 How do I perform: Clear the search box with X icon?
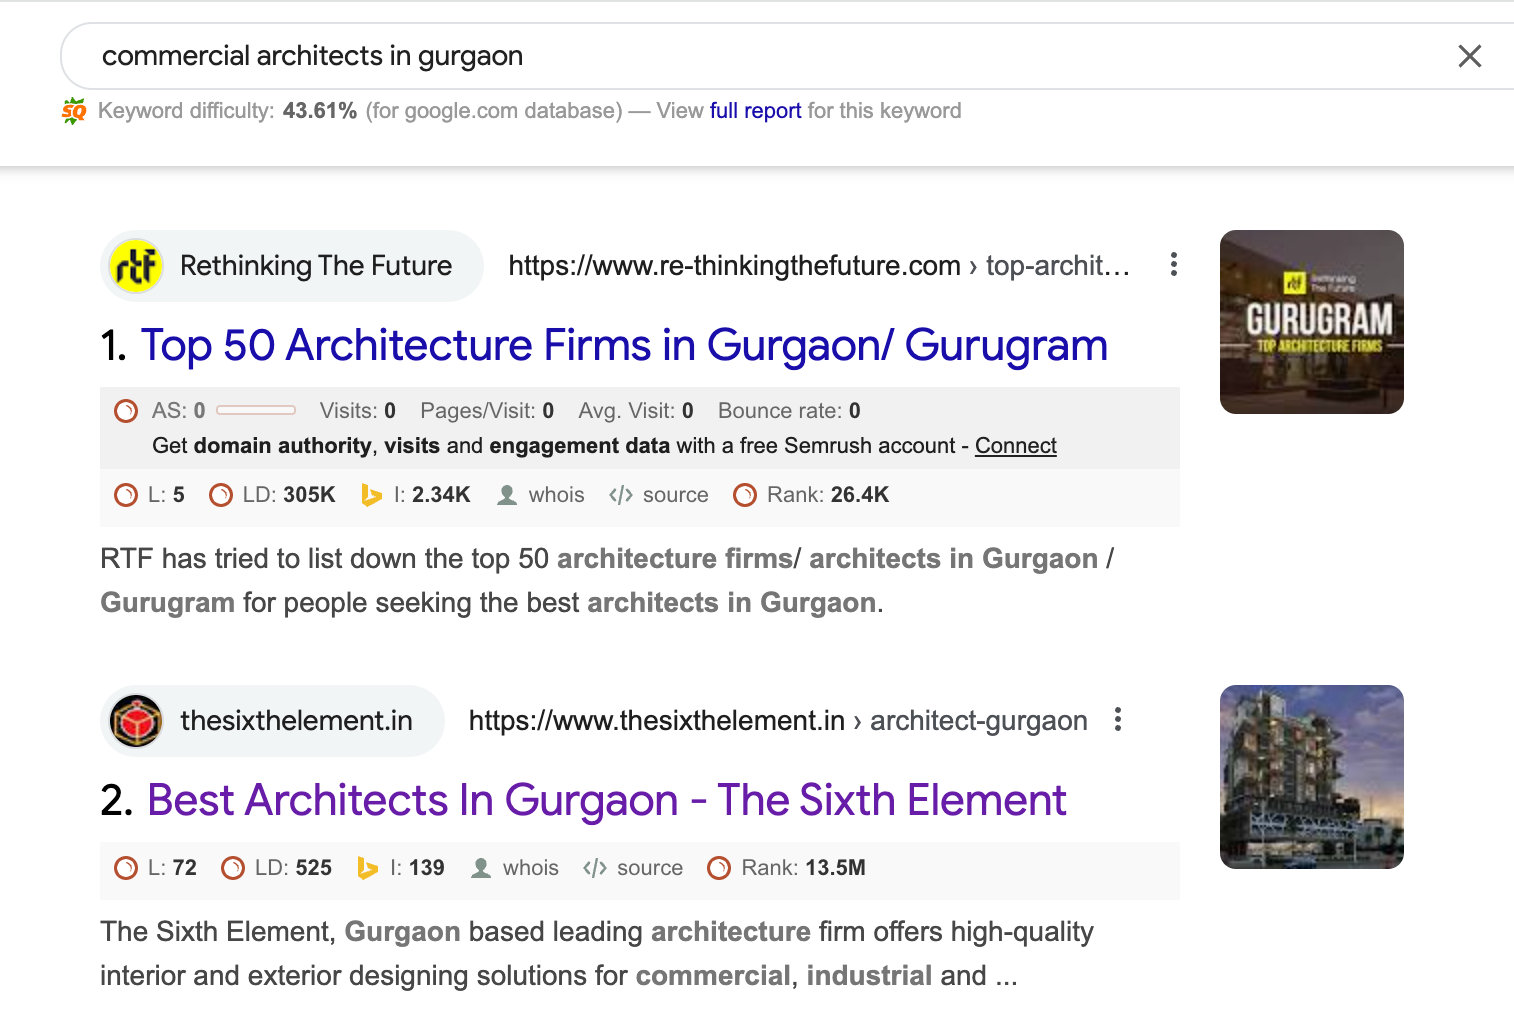(1469, 56)
